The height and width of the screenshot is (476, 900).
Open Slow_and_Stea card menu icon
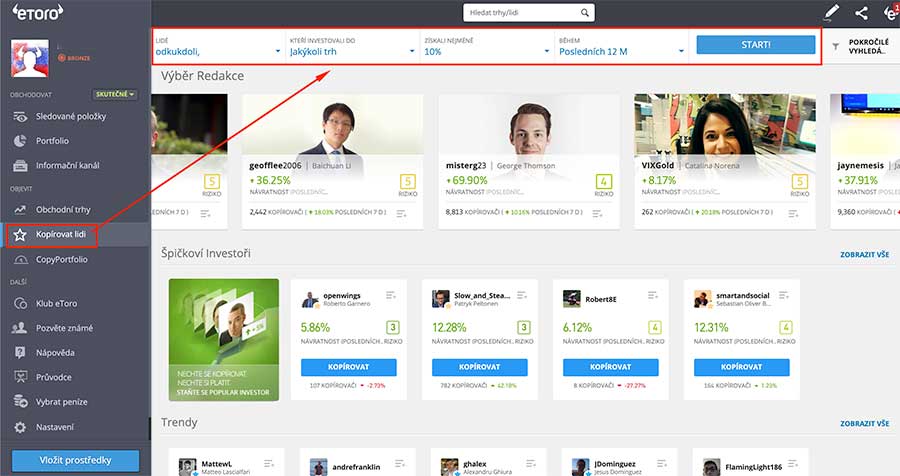(522, 295)
